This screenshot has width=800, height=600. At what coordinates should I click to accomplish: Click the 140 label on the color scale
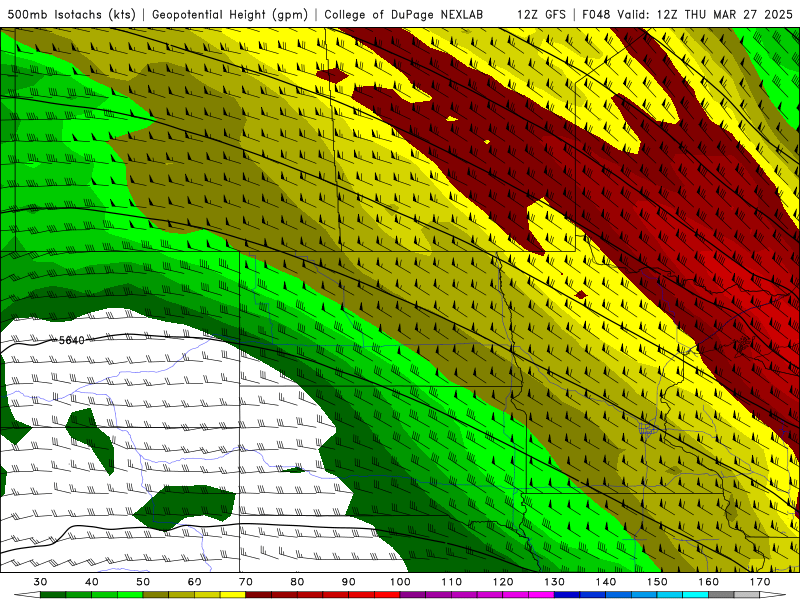[606, 582]
